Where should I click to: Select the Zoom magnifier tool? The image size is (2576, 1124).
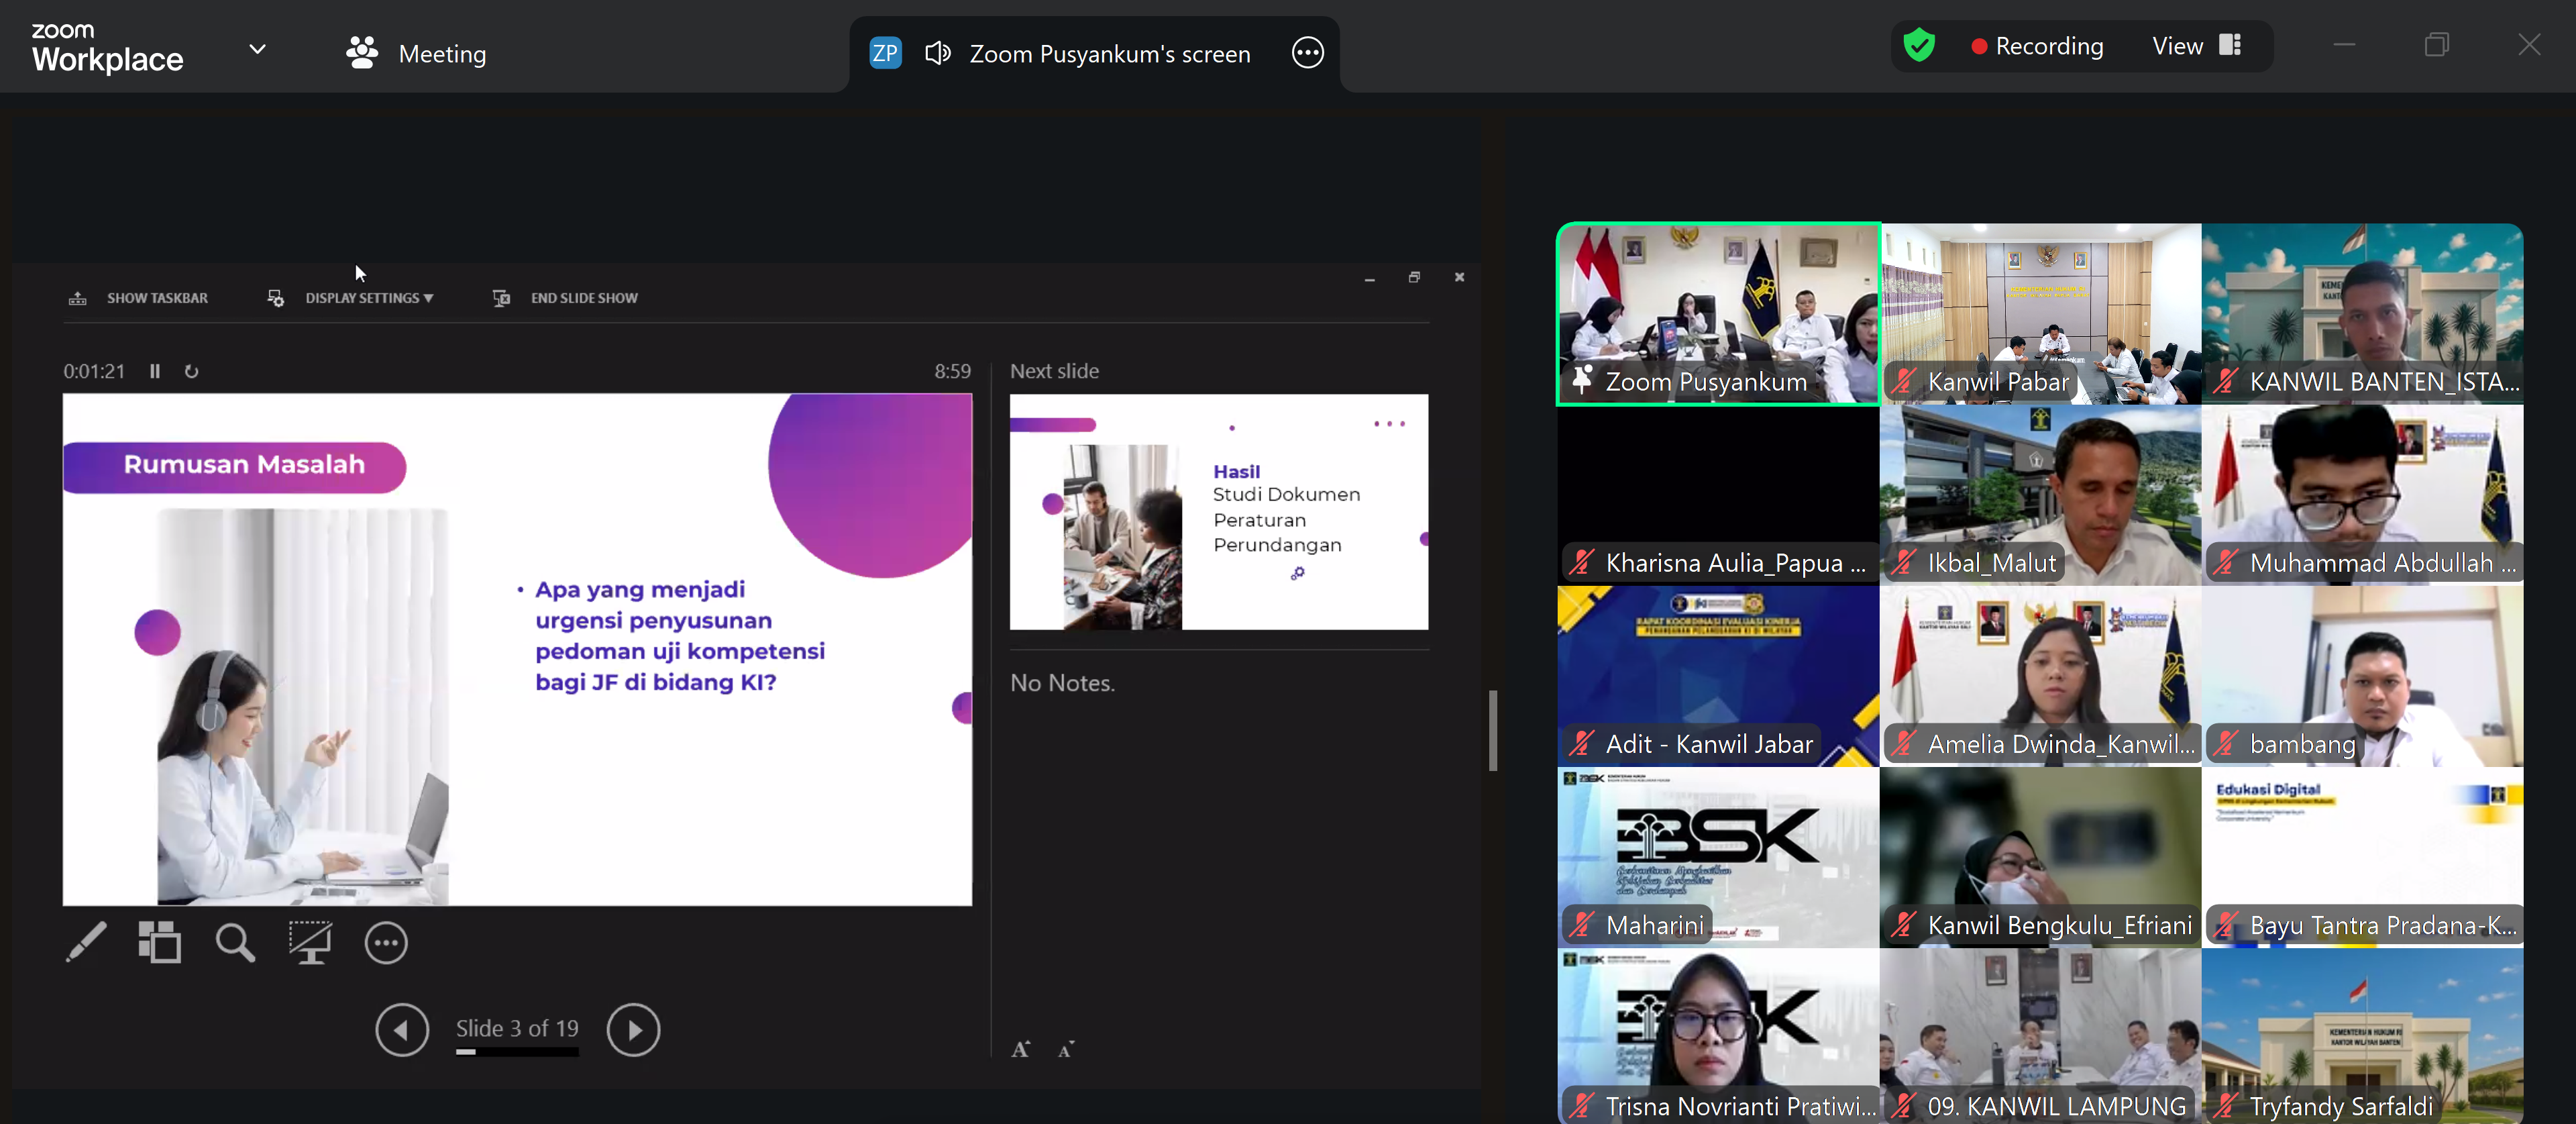pos(234,942)
